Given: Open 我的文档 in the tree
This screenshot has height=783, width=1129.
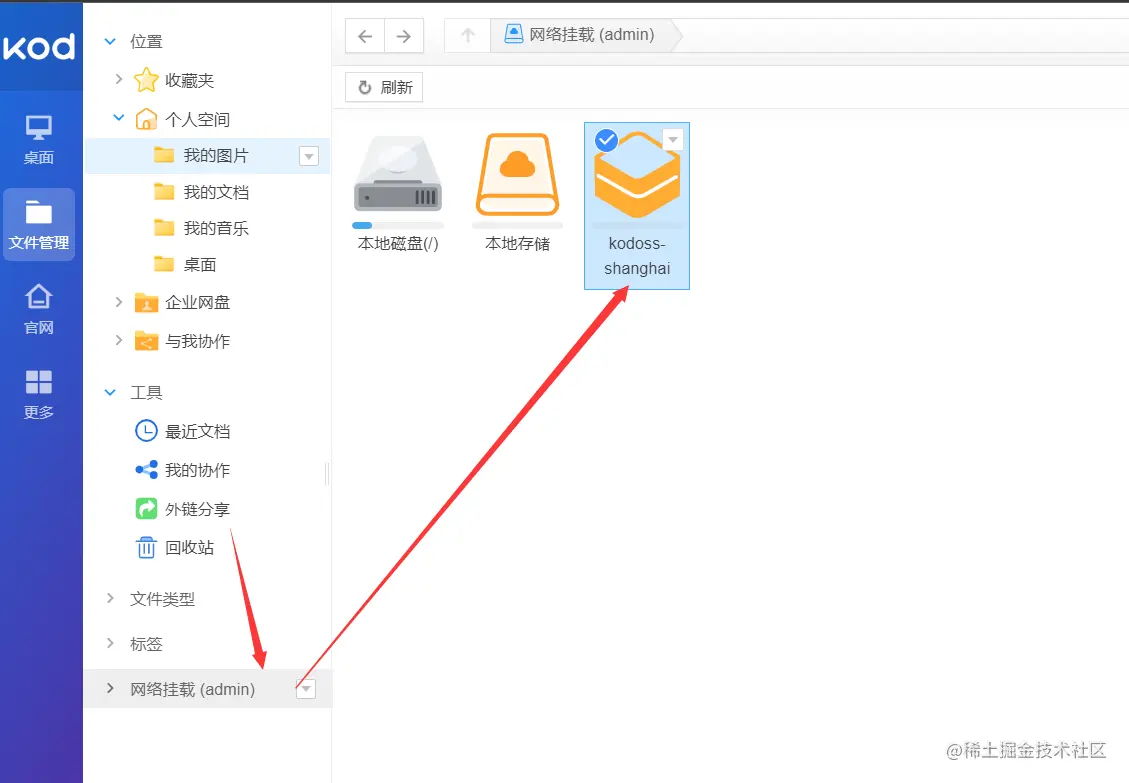Looking at the screenshot, I should tap(216, 192).
